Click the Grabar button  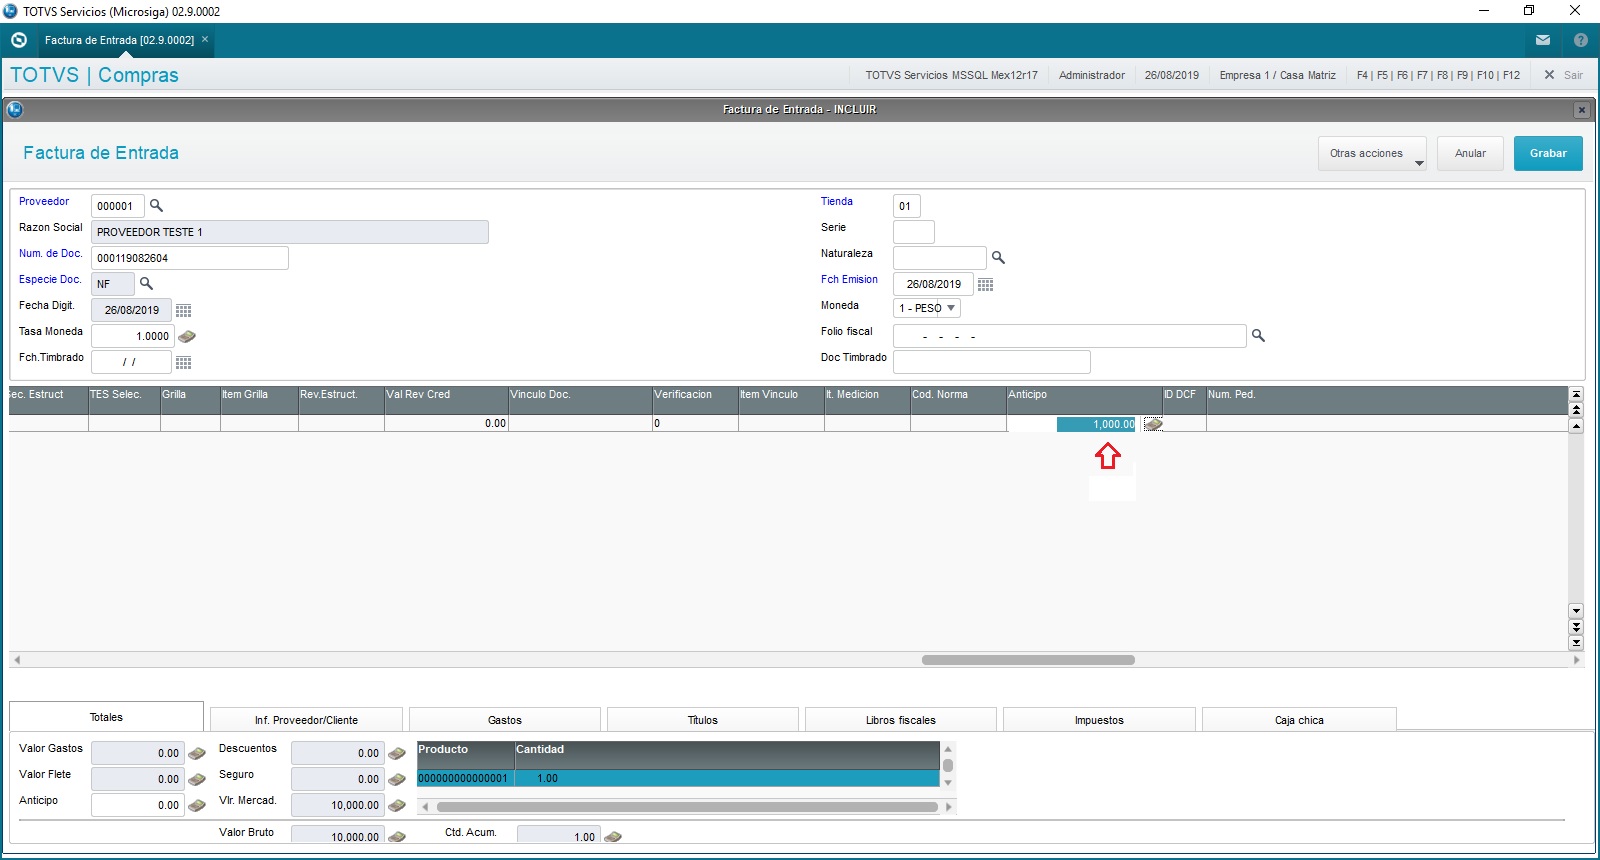(x=1548, y=153)
